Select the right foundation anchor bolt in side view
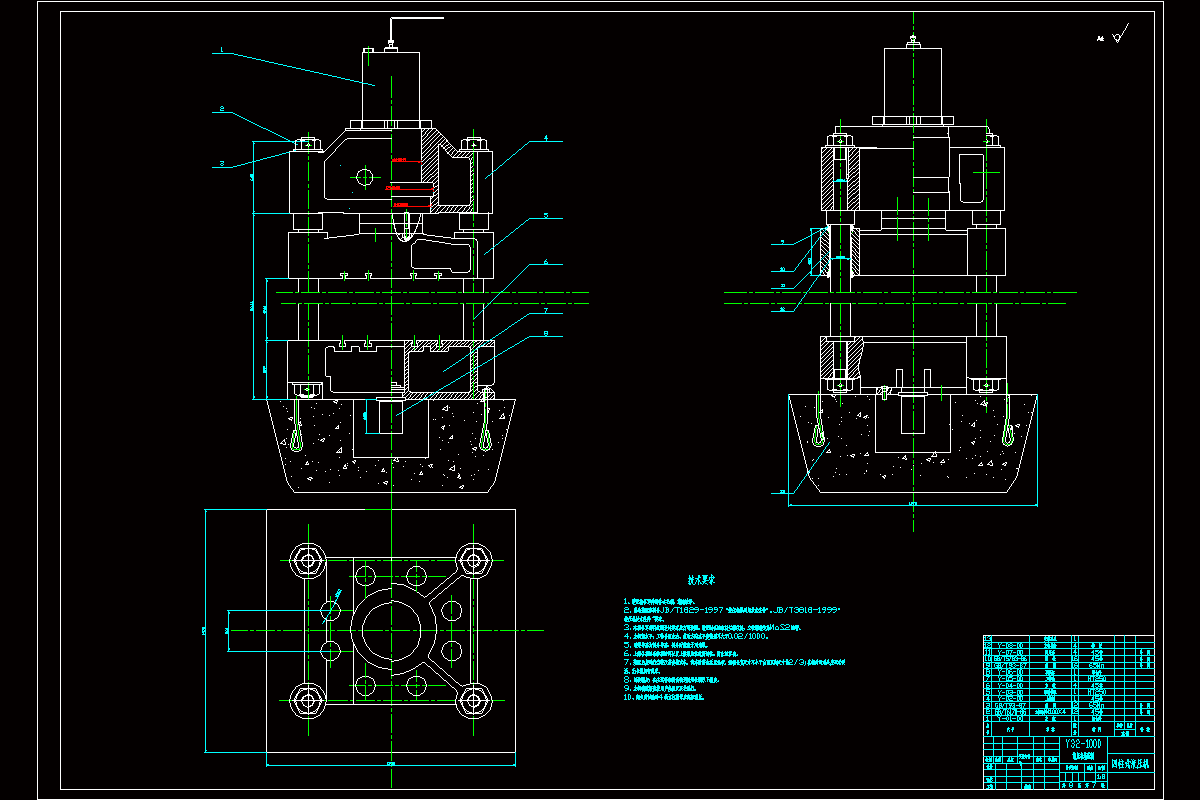Viewport: 1200px width, 800px height. click(x=1006, y=422)
